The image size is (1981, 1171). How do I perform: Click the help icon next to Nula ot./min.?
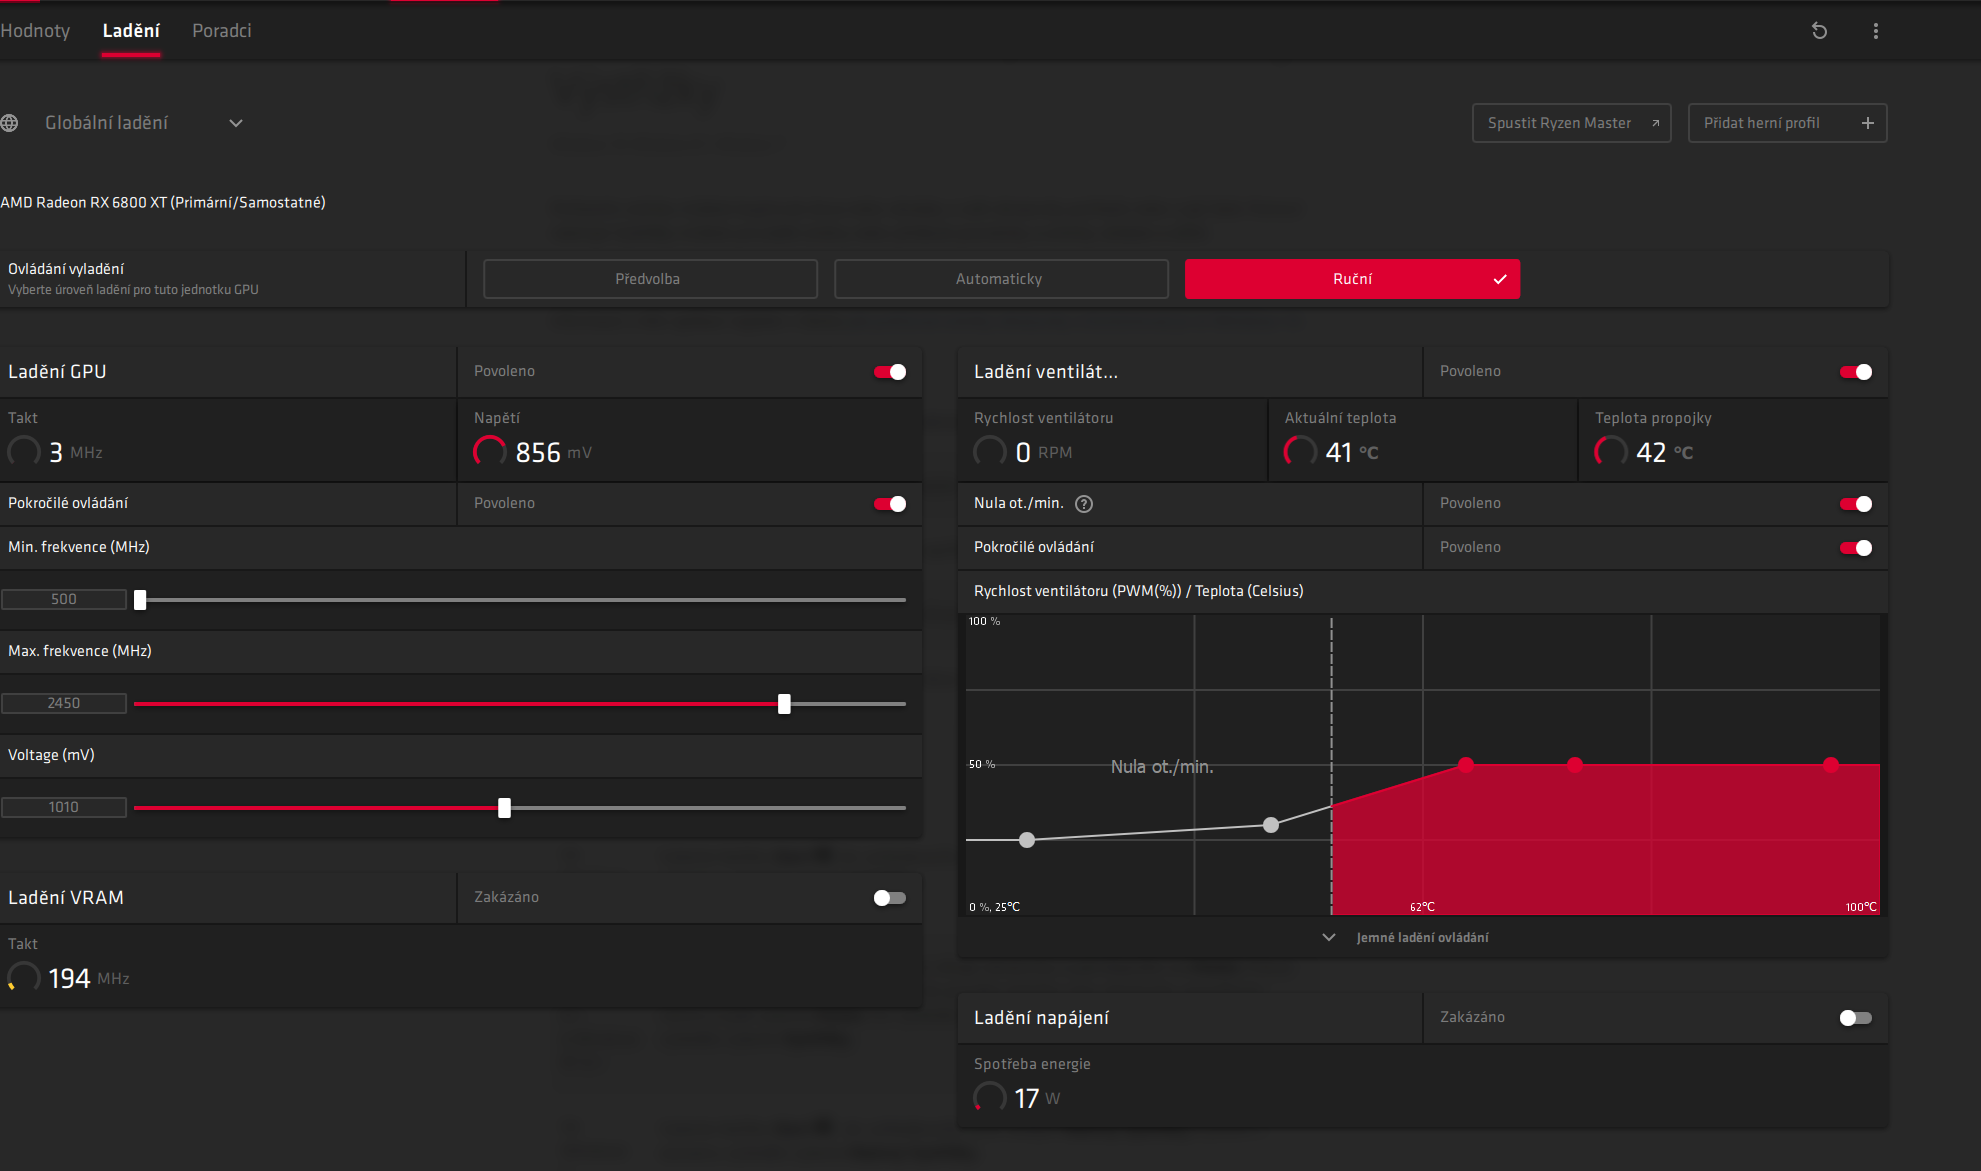[x=1083, y=504]
